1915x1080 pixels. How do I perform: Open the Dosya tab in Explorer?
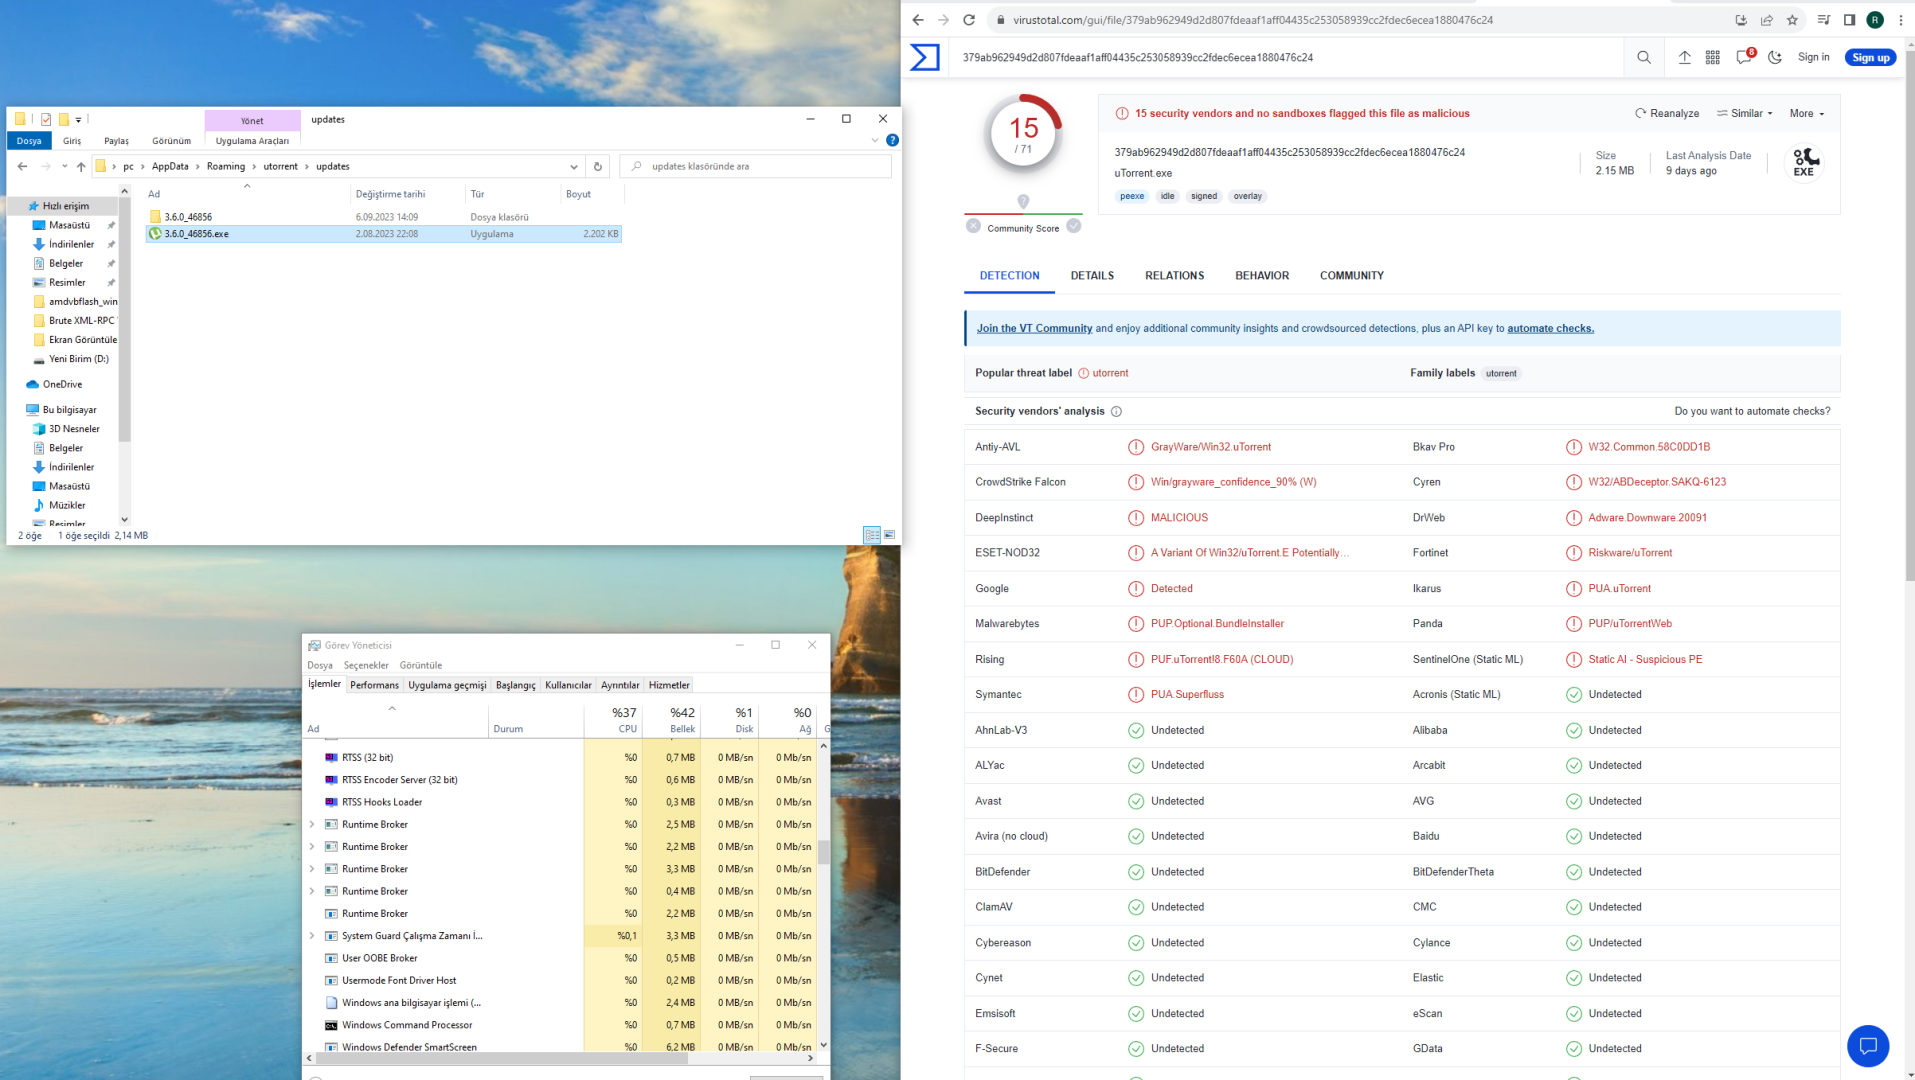pos(29,141)
